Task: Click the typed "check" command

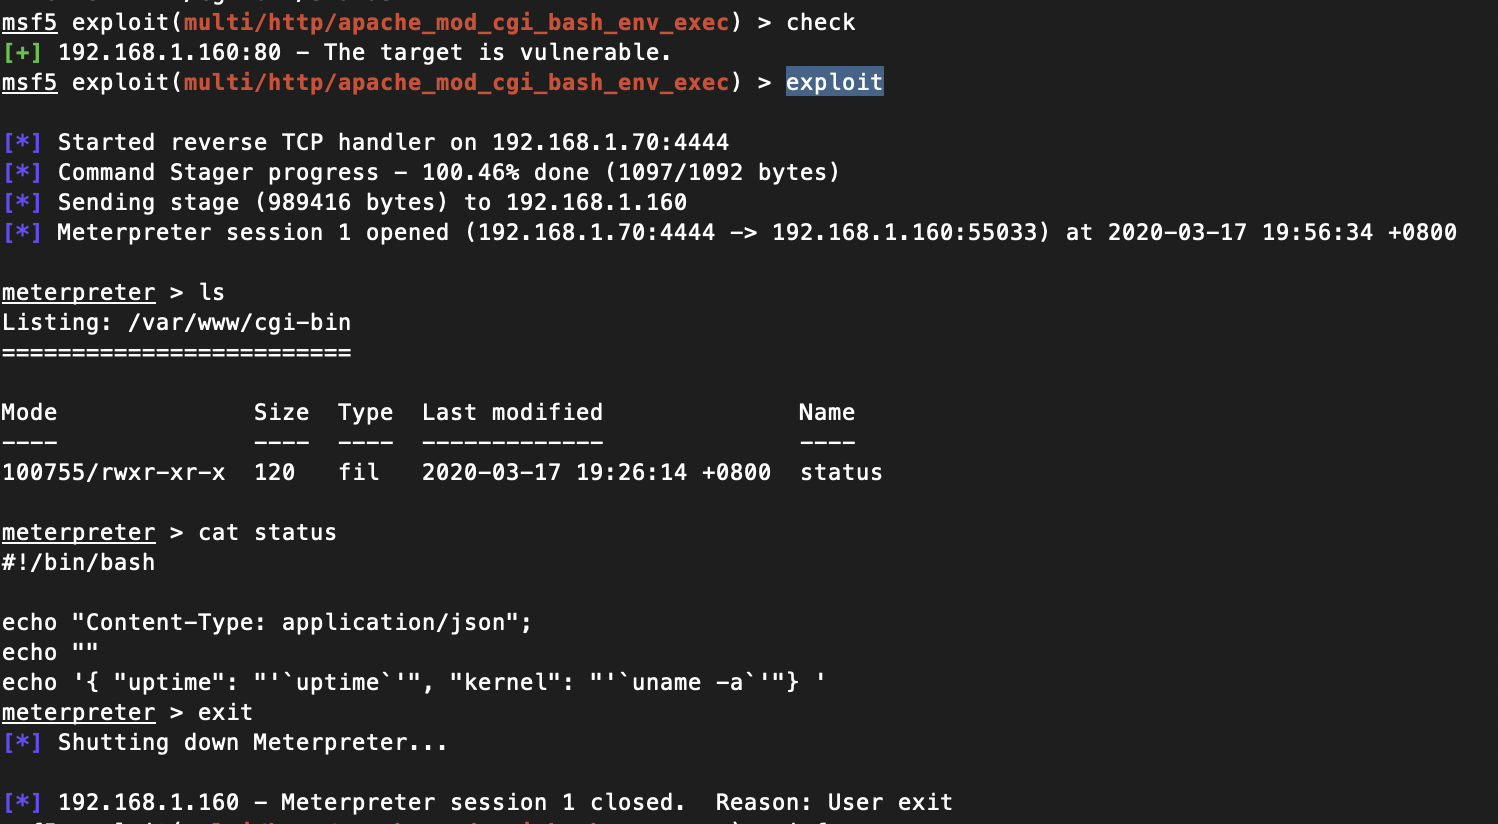Action: tap(821, 22)
